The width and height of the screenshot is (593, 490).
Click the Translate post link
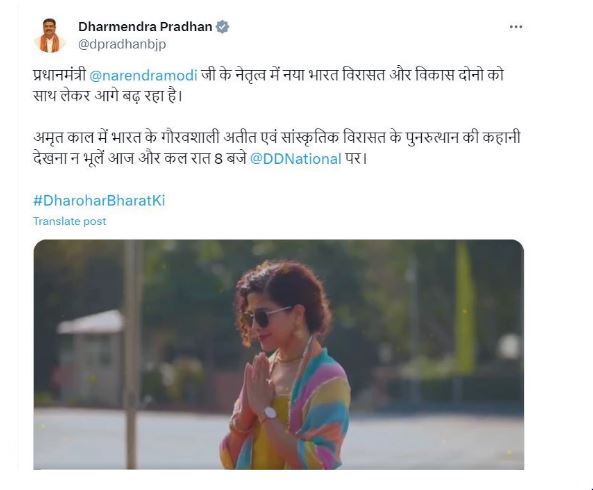point(70,221)
